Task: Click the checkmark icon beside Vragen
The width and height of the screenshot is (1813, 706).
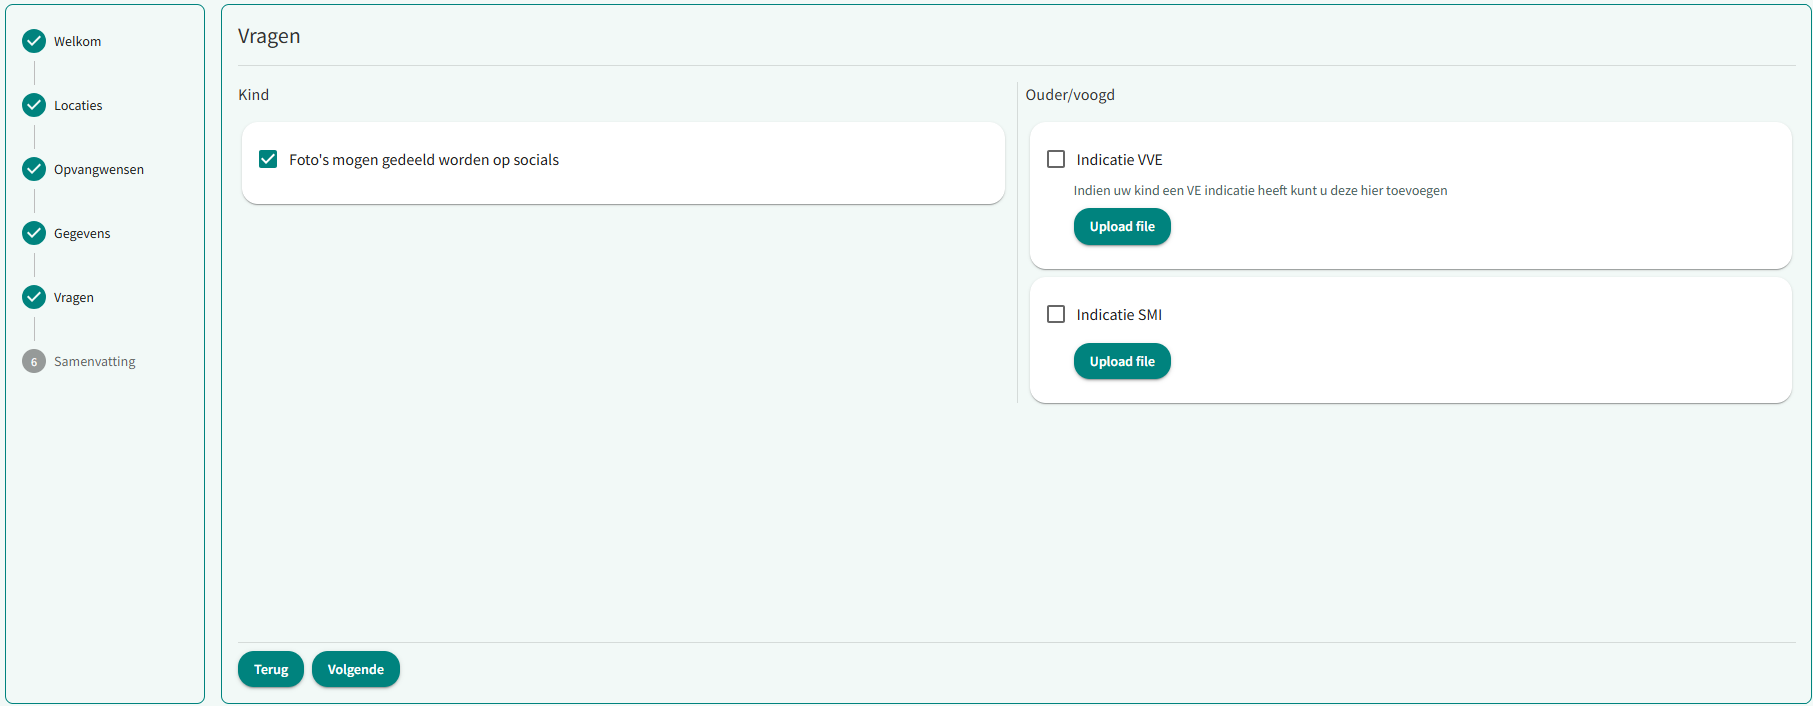Action: click(34, 297)
